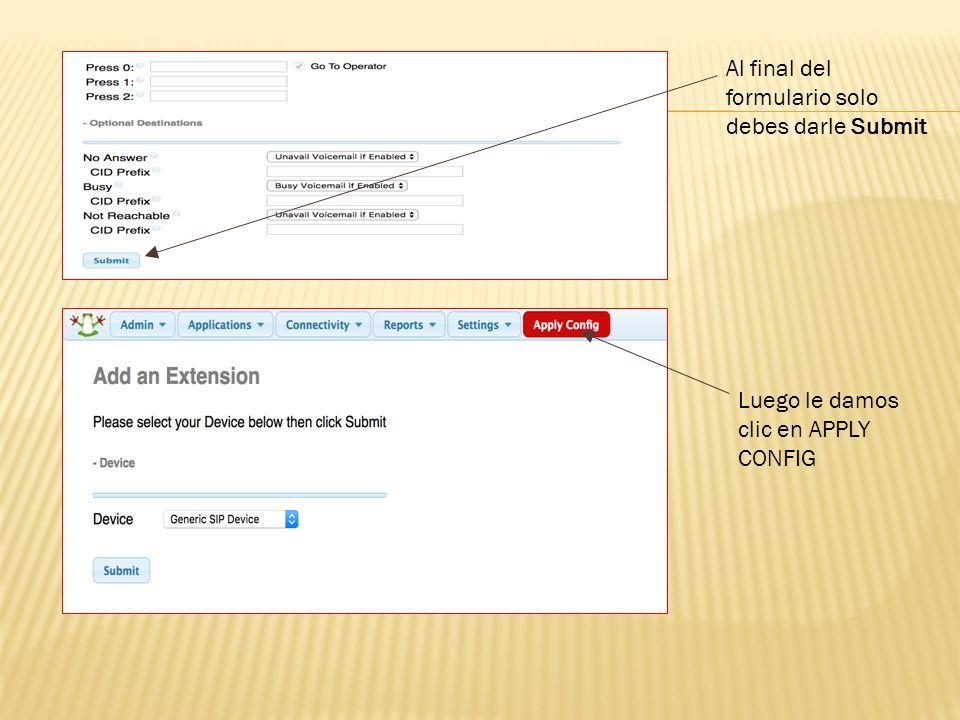The height and width of the screenshot is (720, 960).
Task: Click the help icon next to Press 1
Action: [140, 80]
